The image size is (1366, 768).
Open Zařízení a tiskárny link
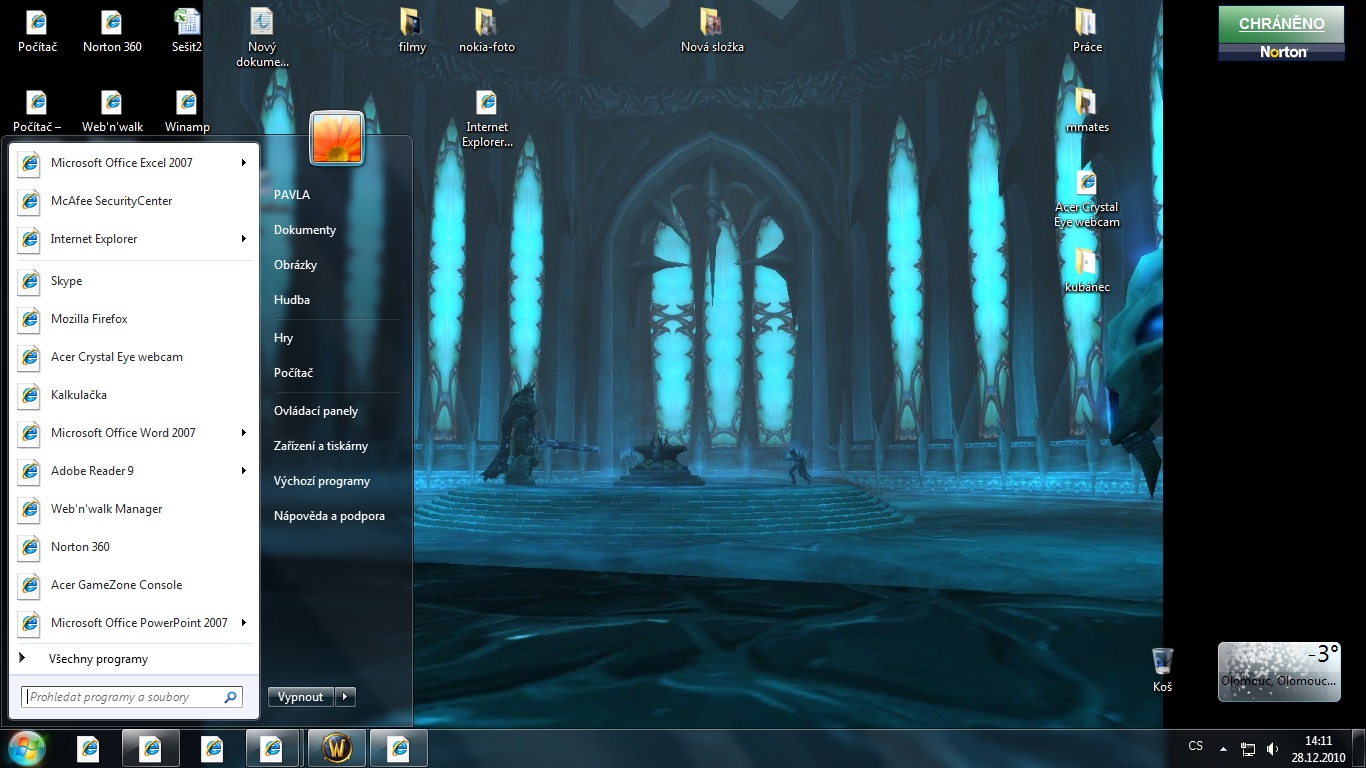pos(321,446)
